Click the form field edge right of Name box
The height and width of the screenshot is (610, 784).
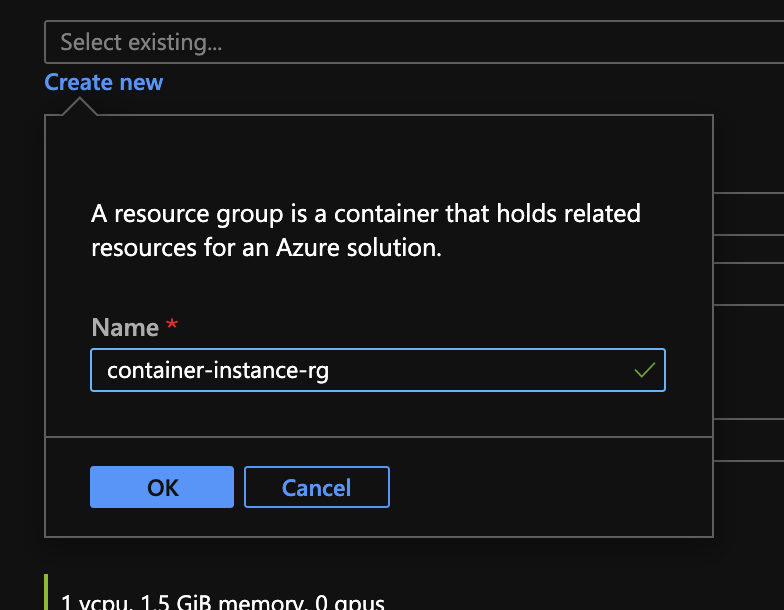(x=748, y=418)
